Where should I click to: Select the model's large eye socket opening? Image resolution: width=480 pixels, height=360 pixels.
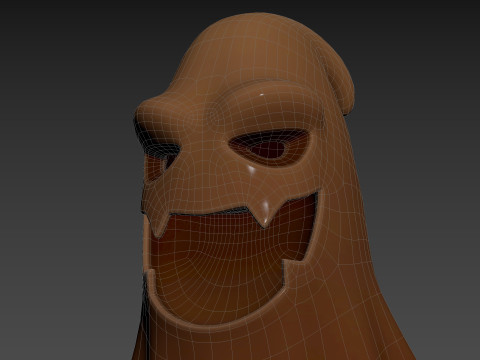[x=269, y=147]
